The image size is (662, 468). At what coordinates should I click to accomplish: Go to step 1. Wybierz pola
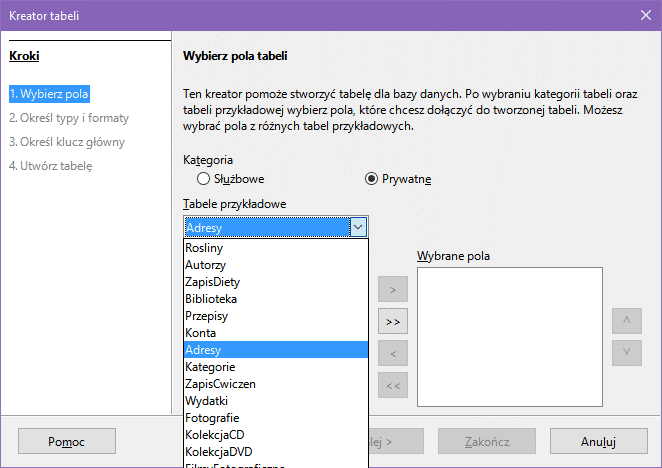(x=48, y=94)
